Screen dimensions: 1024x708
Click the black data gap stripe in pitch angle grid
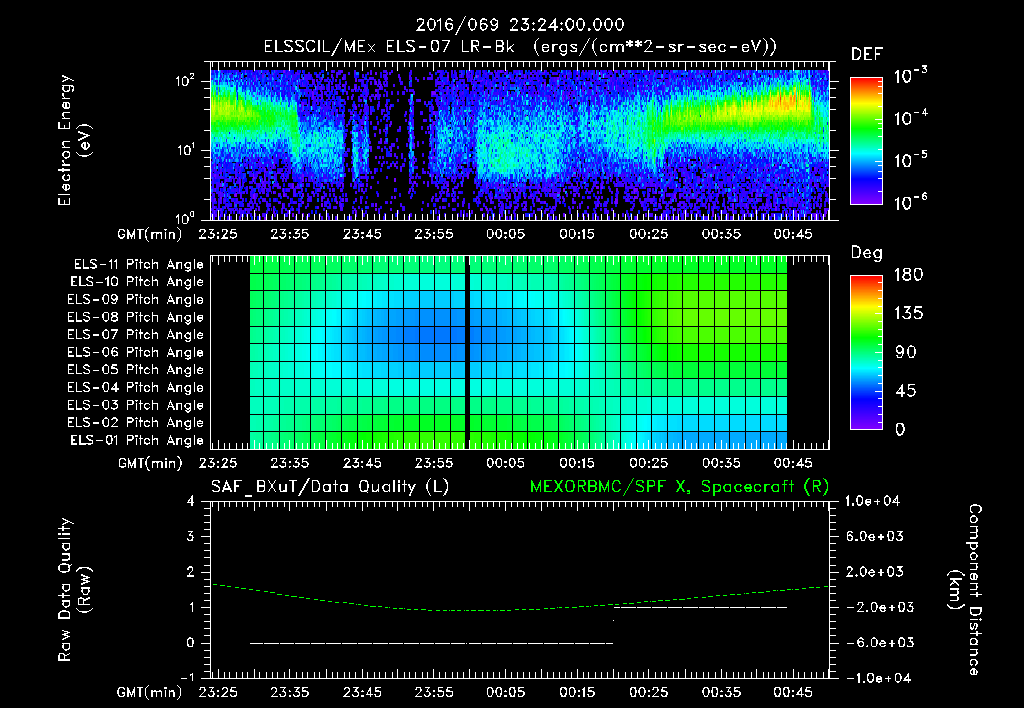click(x=467, y=352)
